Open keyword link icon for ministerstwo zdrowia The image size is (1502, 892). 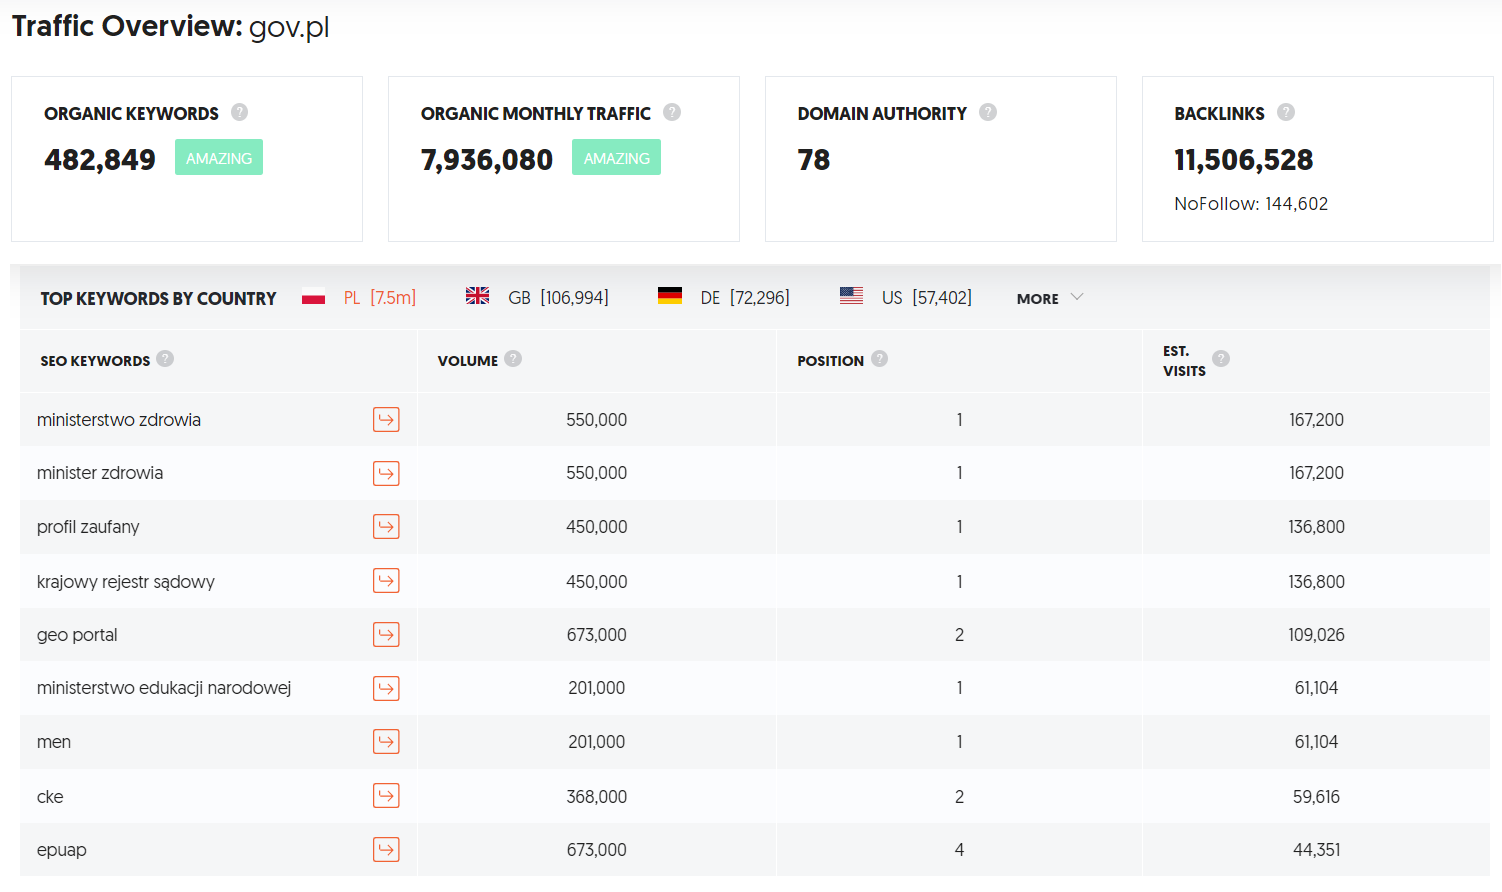tap(386, 420)
